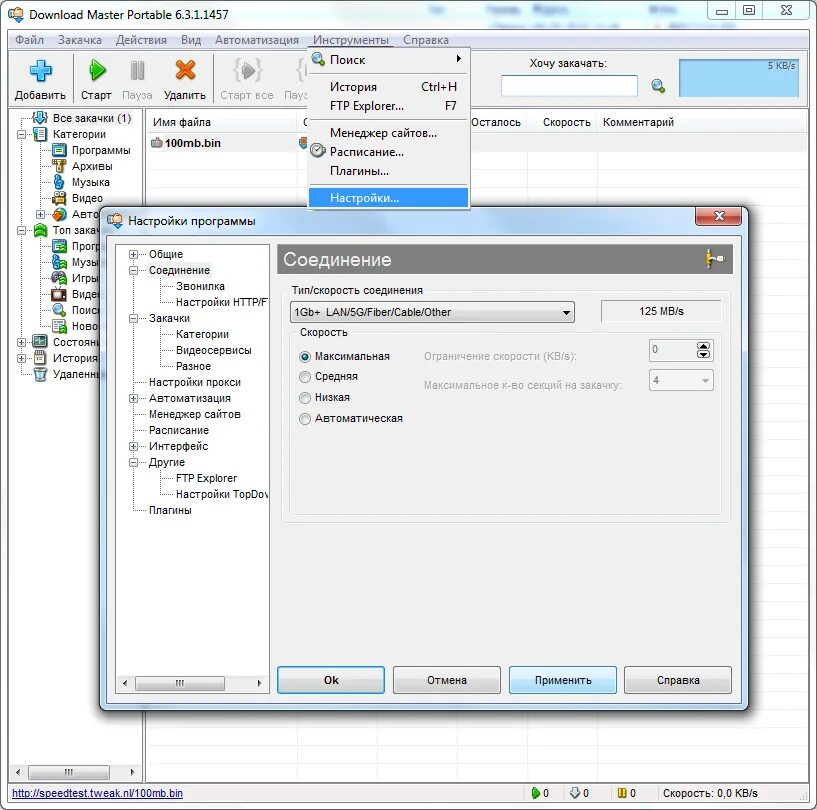Open max sections per download dropdown
The image size is (817, 810).
pos(681,380)
